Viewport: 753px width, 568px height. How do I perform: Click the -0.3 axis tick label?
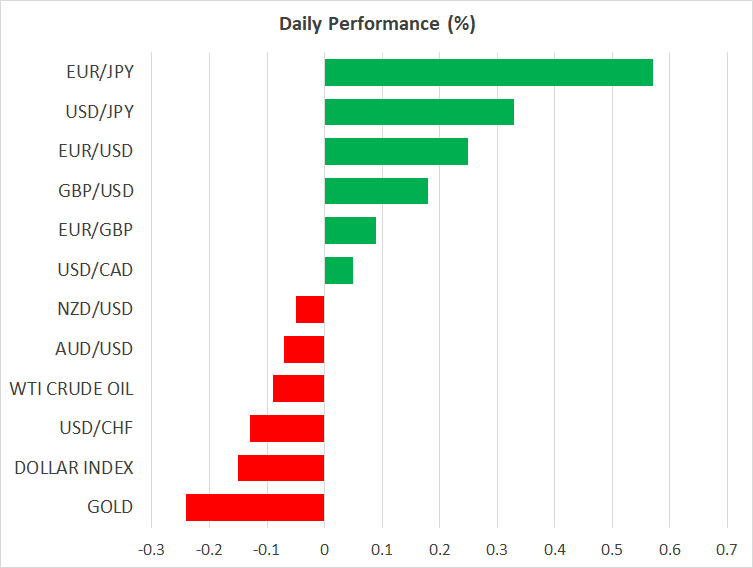[x=151, y=549]
